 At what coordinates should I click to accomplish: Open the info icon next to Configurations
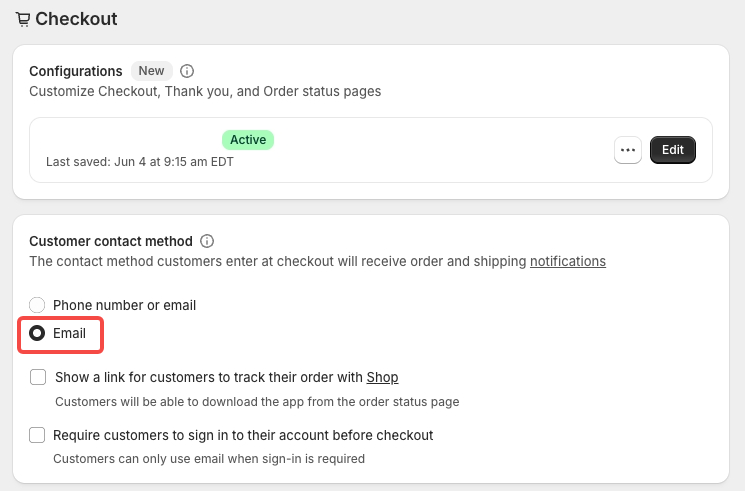pyautogui.click(x=187, y=71)
